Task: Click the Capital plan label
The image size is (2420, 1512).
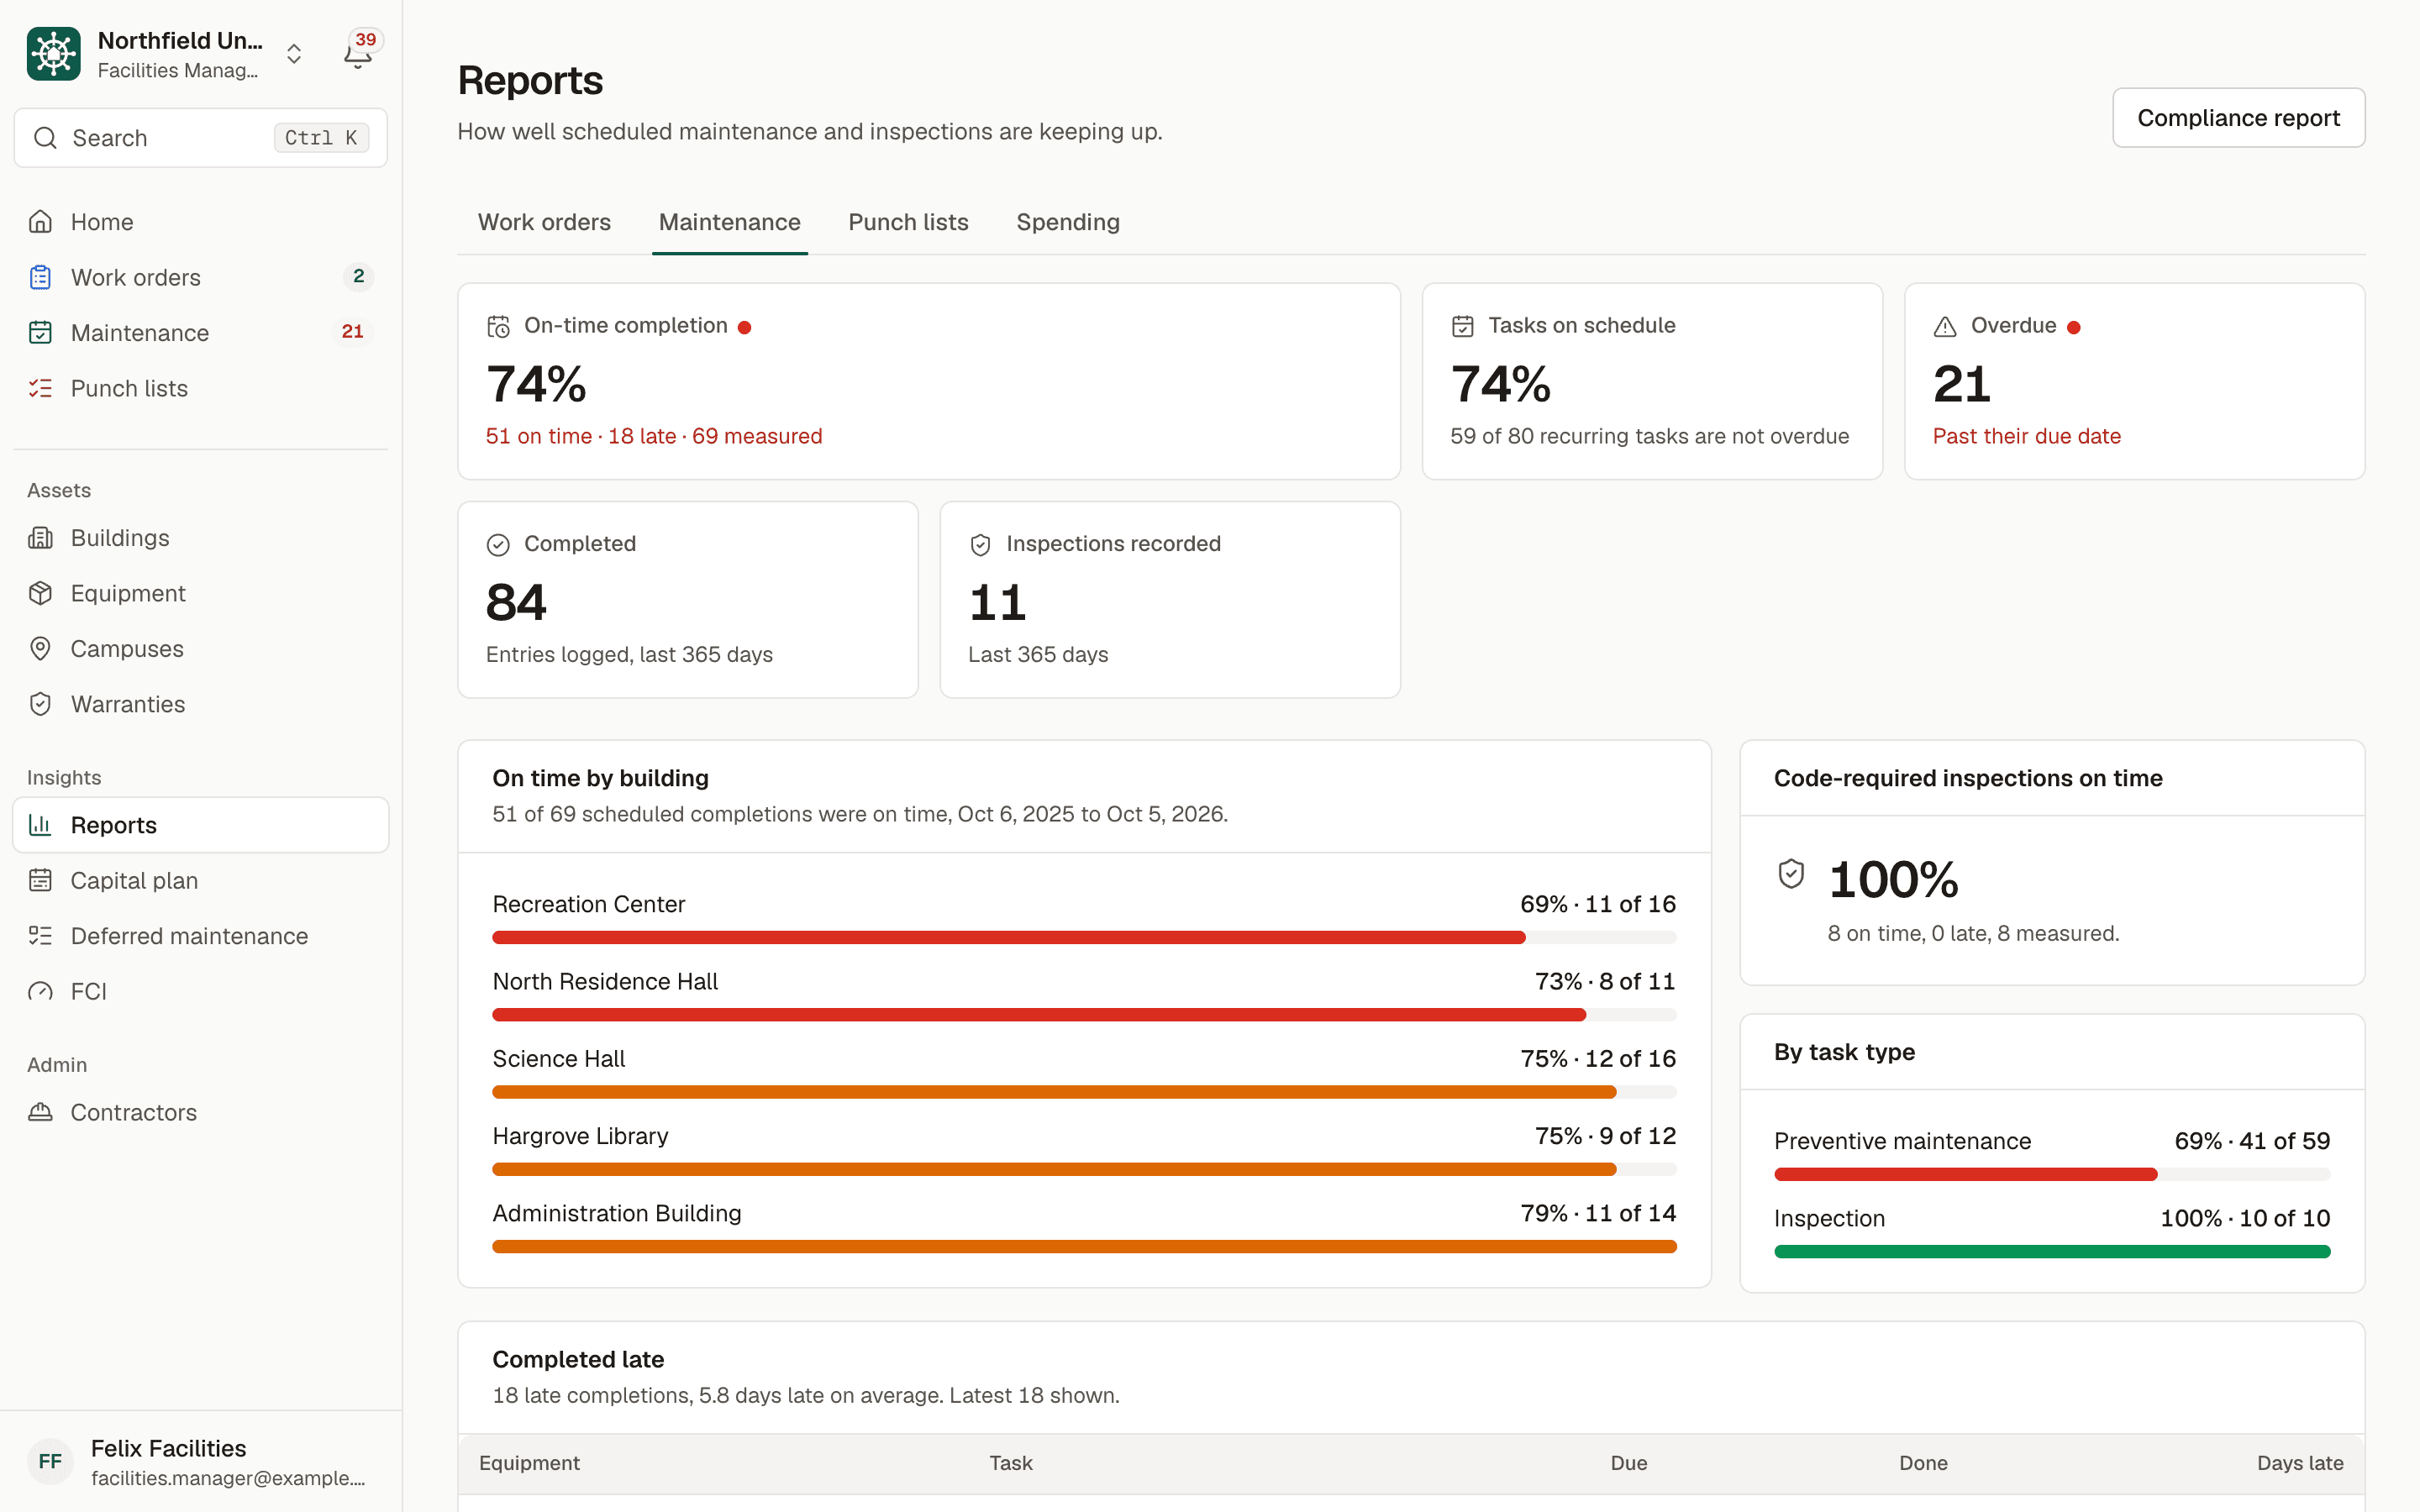Action: click(134, 880)
